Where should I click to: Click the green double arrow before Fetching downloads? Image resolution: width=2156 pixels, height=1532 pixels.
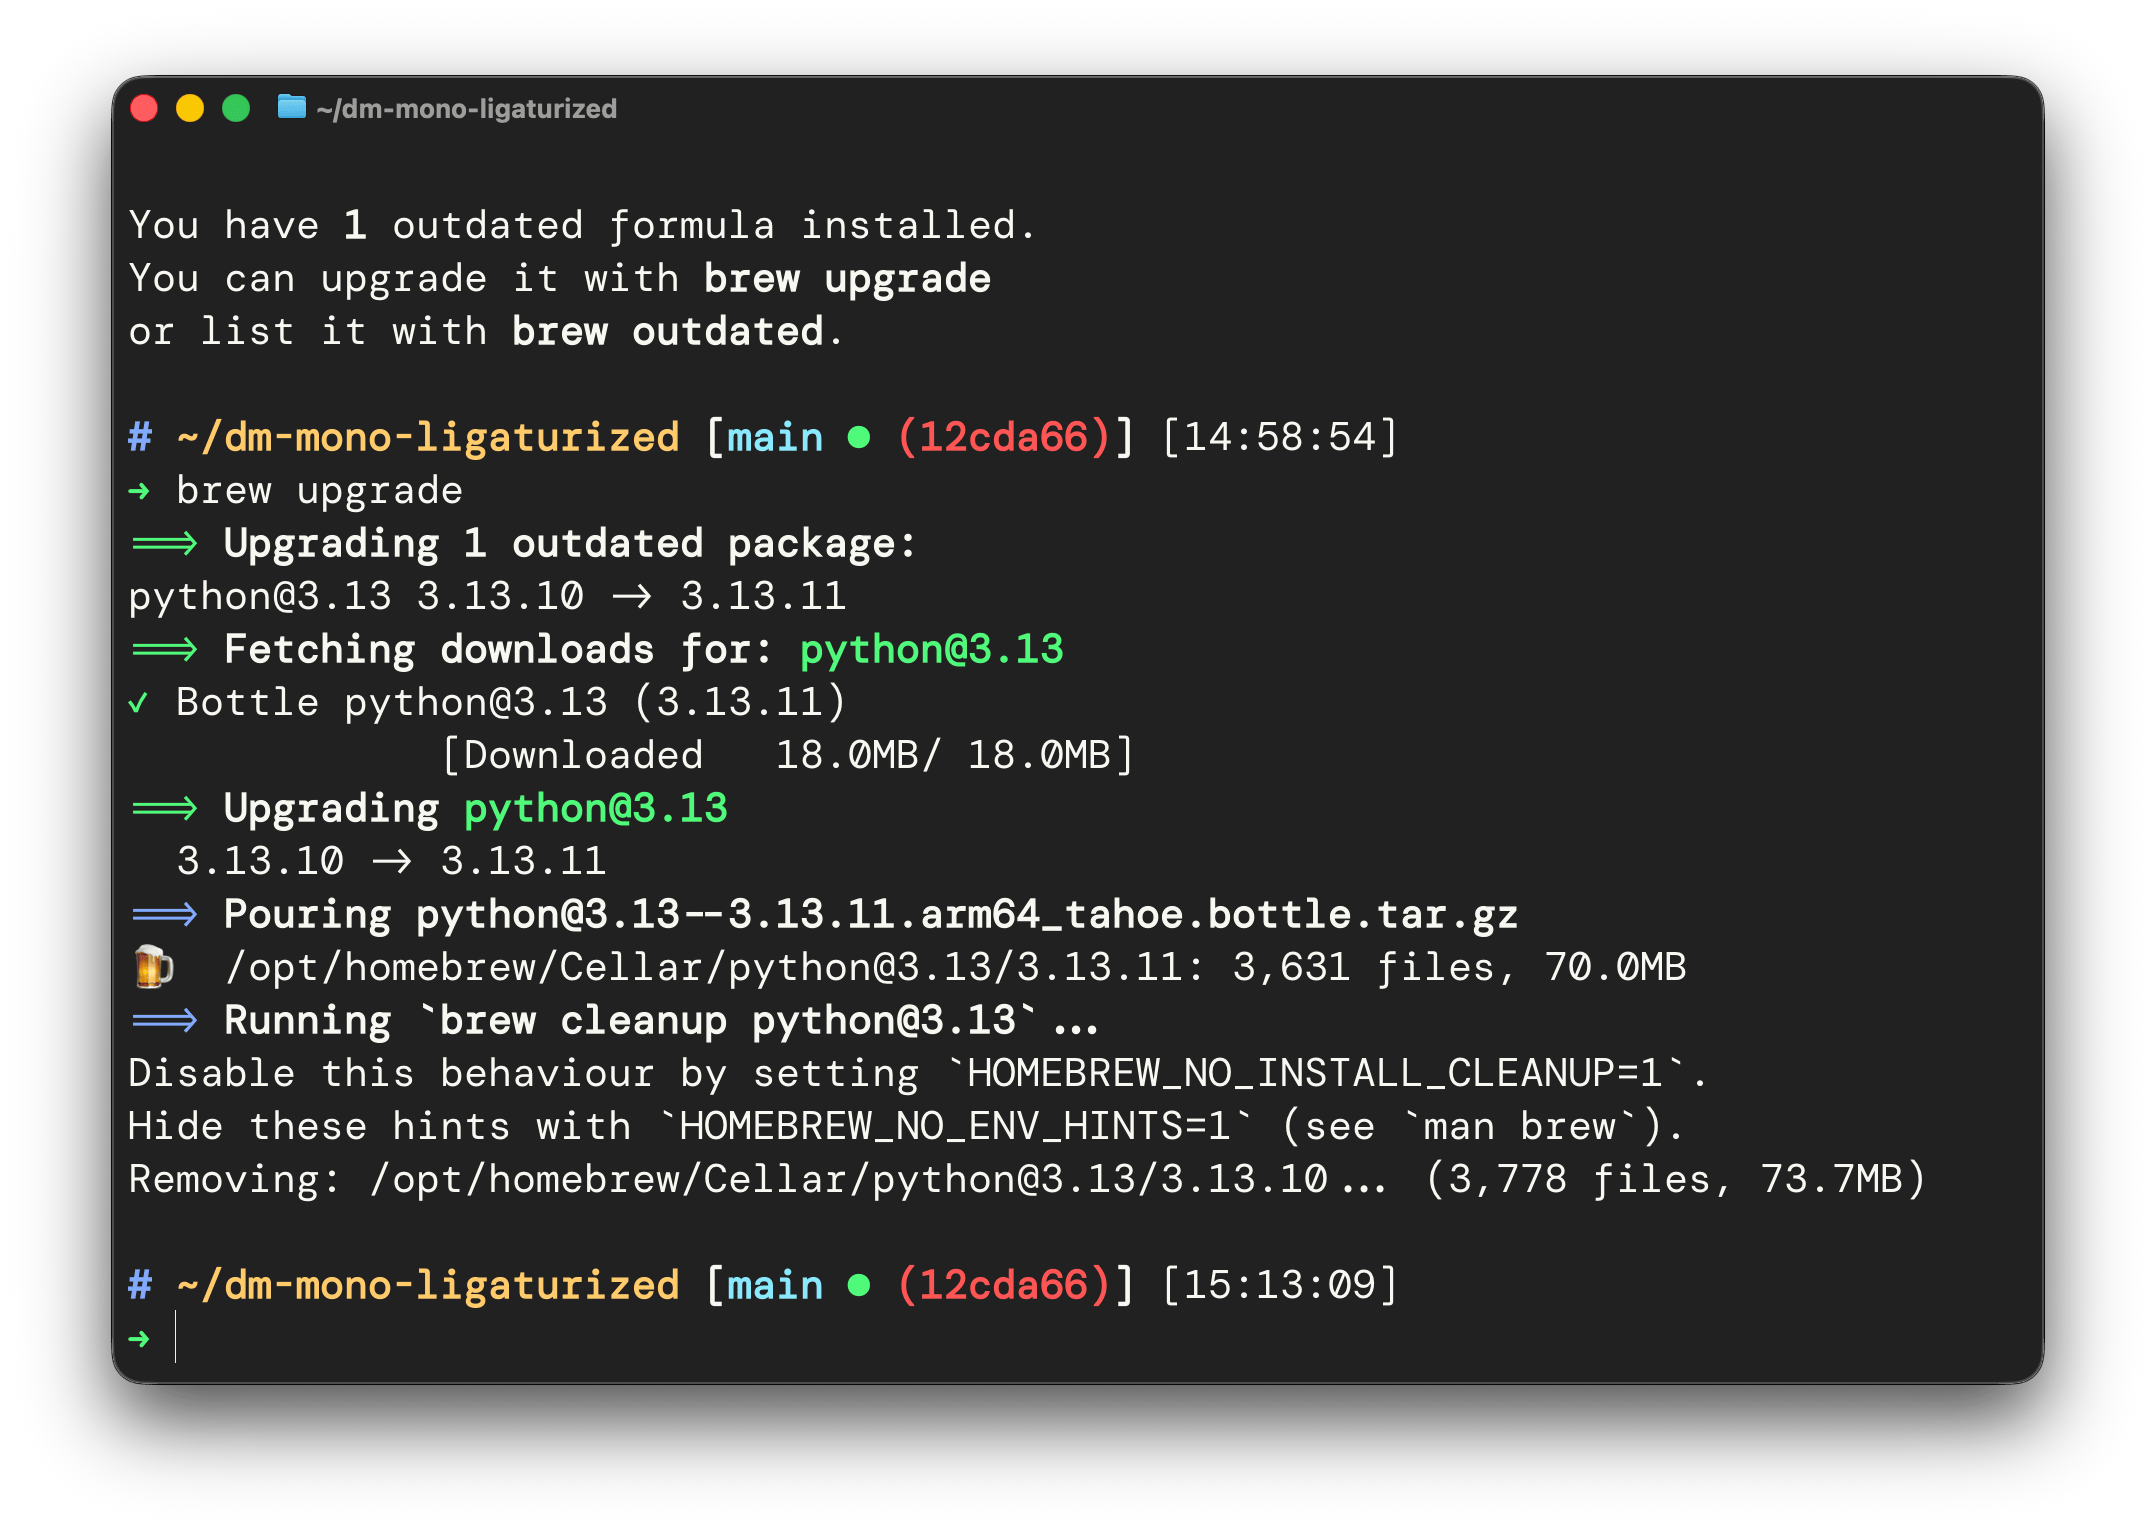[164, 648]
